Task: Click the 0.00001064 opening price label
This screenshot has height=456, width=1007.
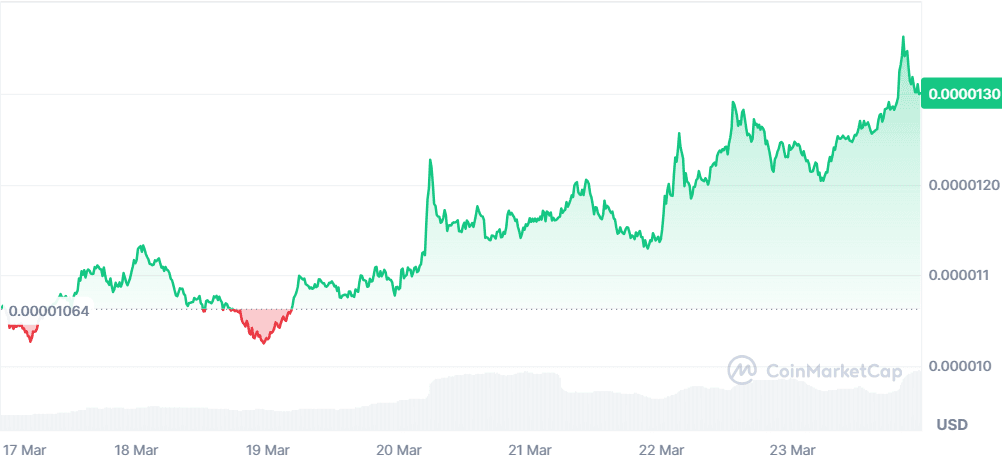Action: [49, 310]
